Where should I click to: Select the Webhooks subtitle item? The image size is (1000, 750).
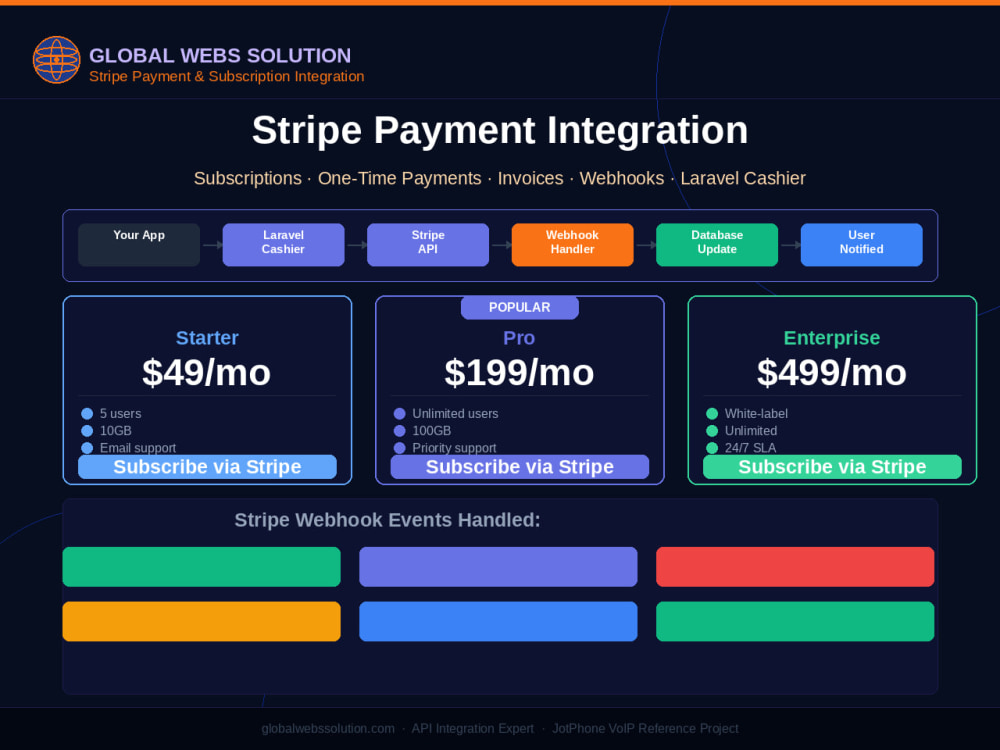click(622, 179)
